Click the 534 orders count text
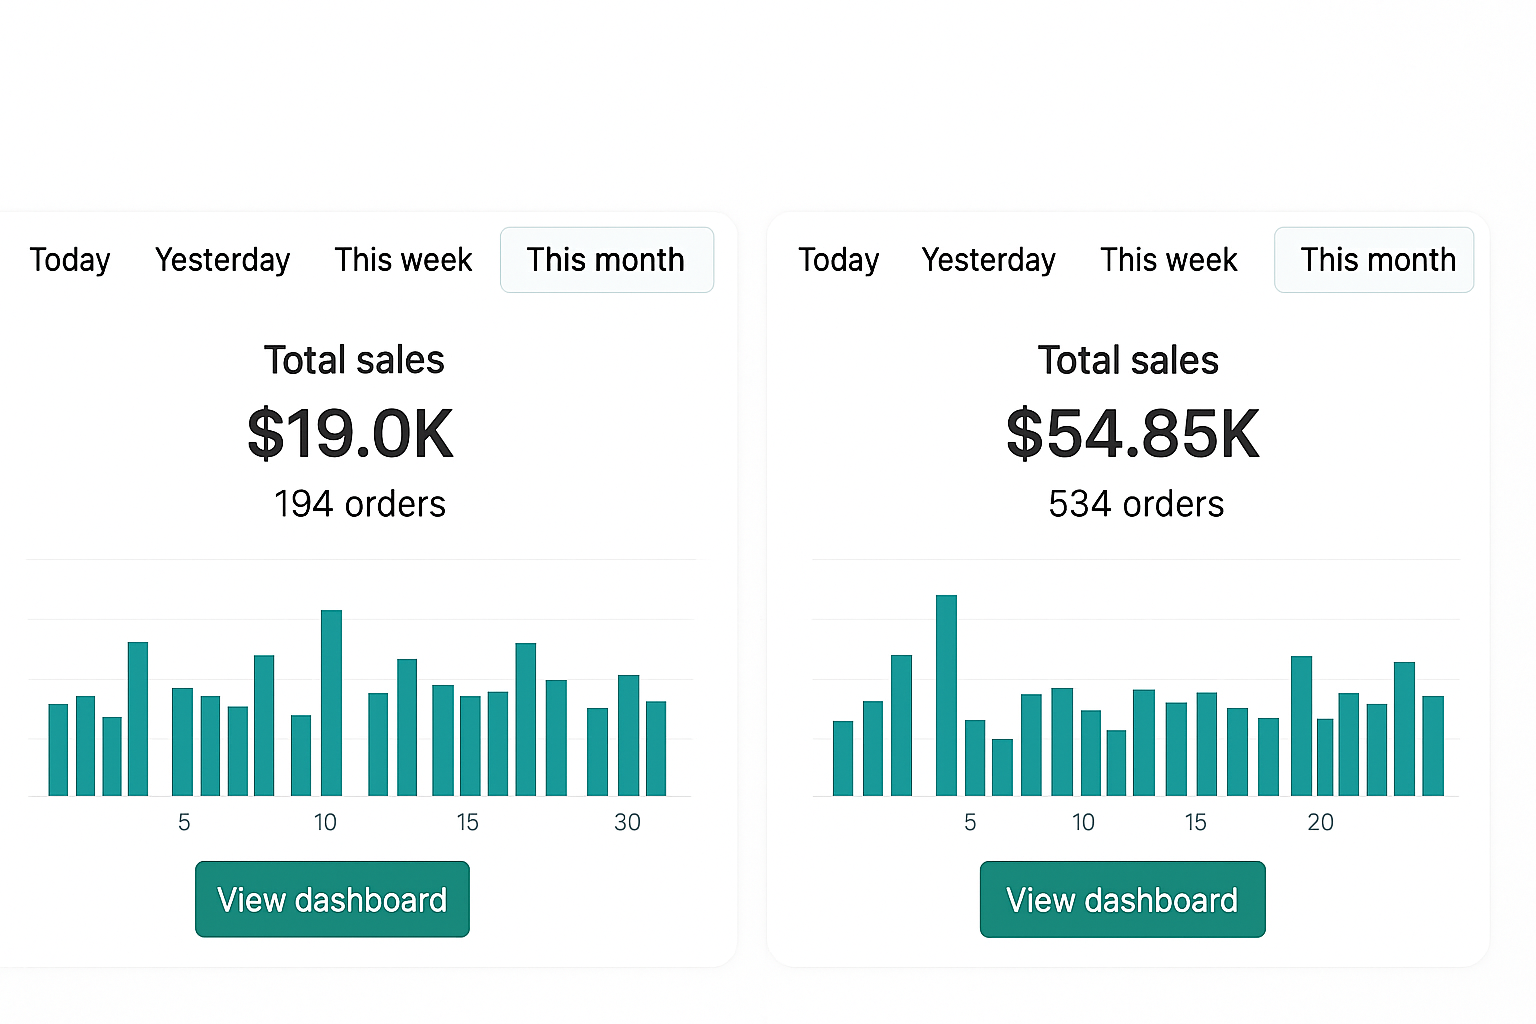The image size is (1536, 1024). click(x=1136, y=504)
